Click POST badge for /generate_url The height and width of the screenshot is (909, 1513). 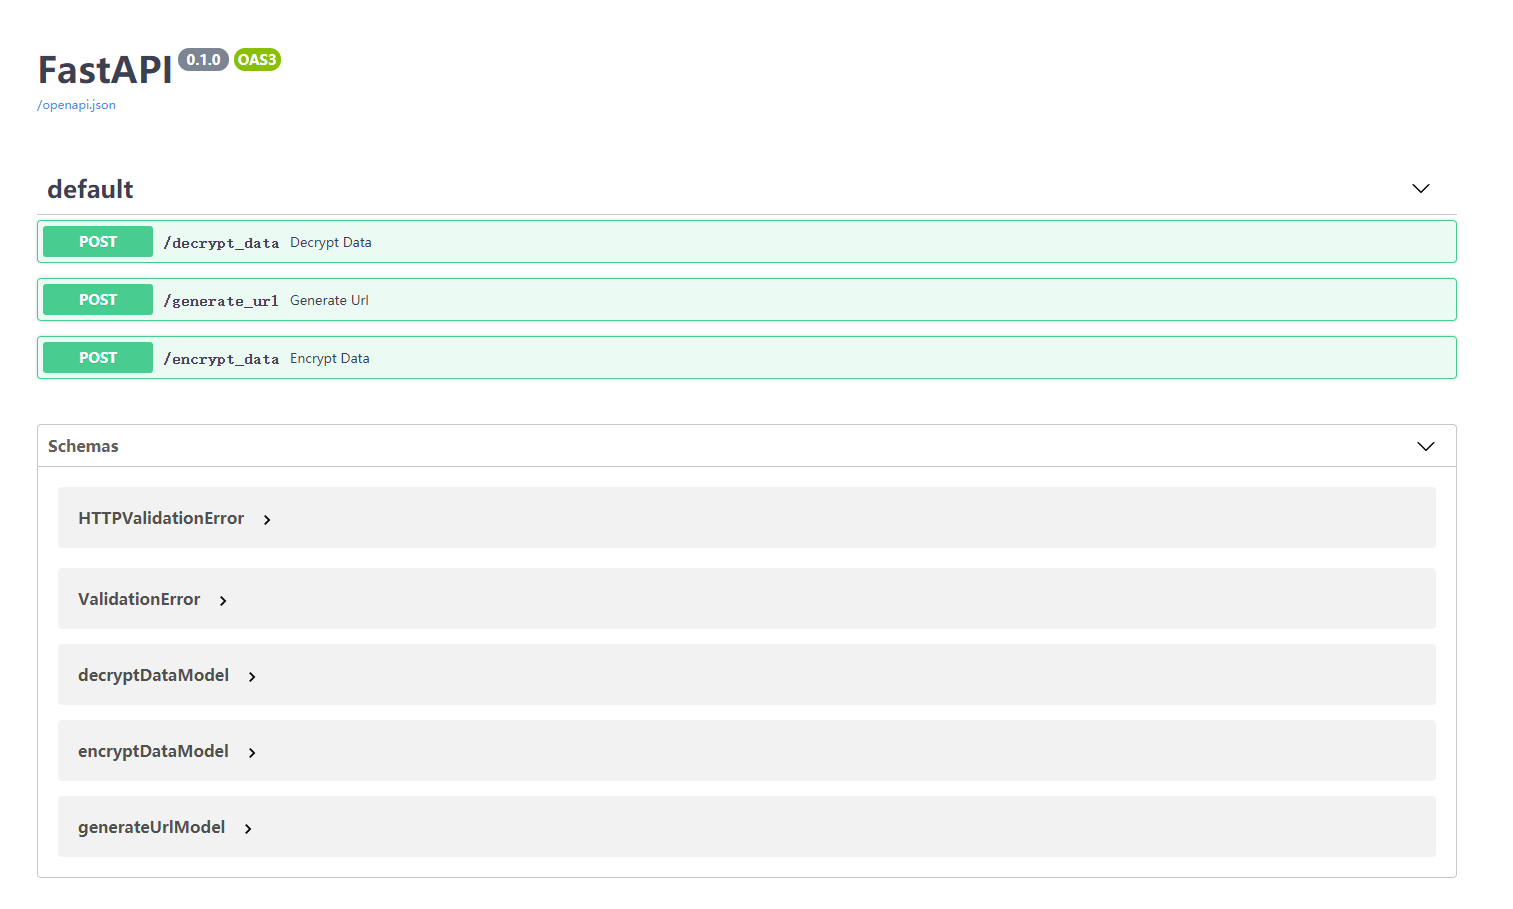(98, 300)
